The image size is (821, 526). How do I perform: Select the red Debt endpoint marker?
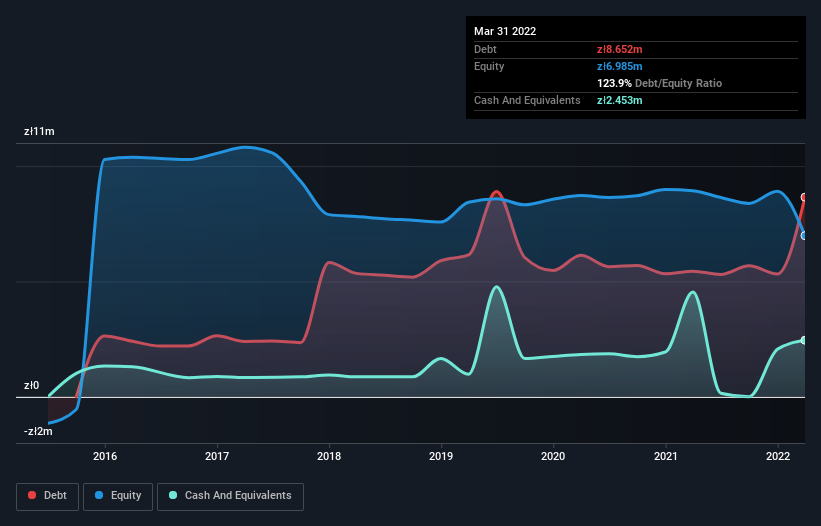tap(804, 197)
